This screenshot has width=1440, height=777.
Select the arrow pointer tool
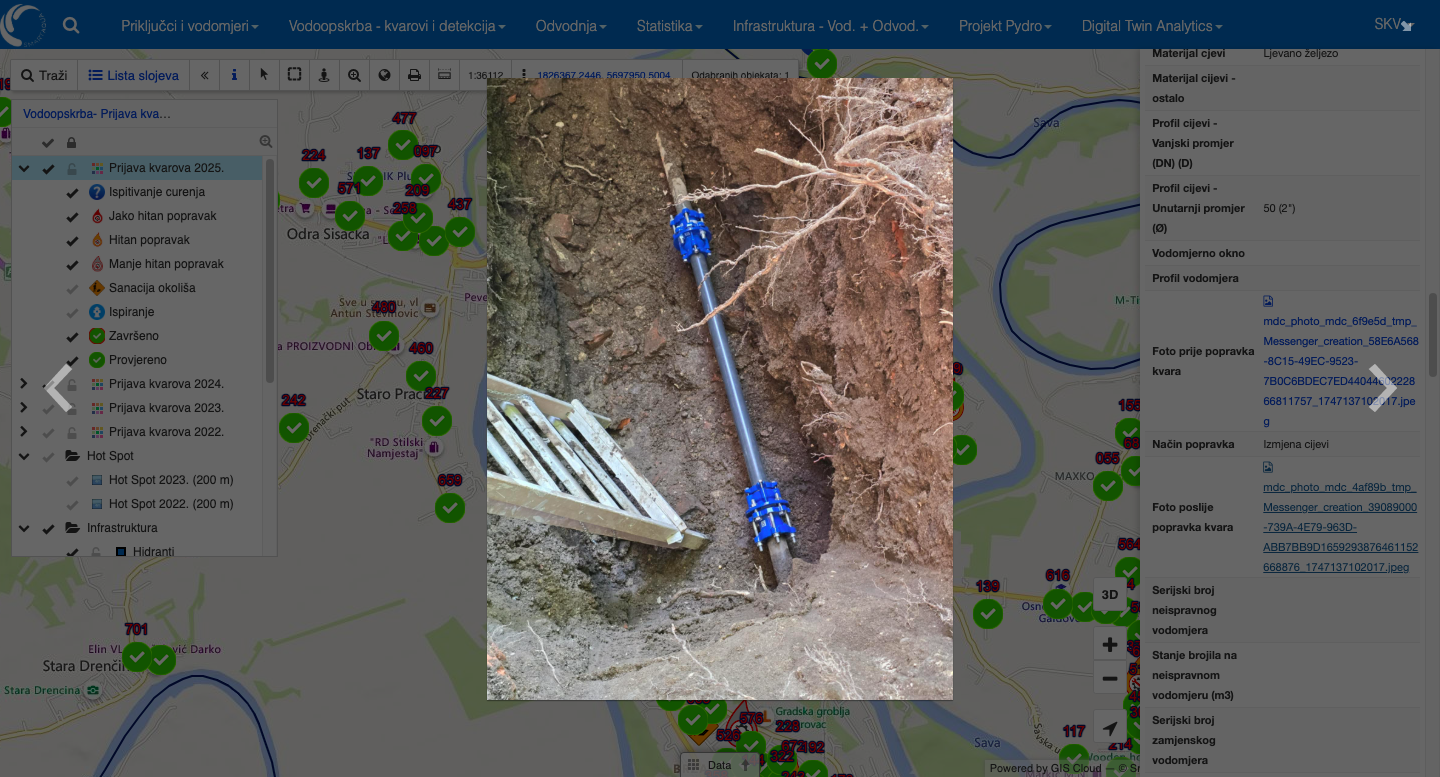[x=264, y=75]
